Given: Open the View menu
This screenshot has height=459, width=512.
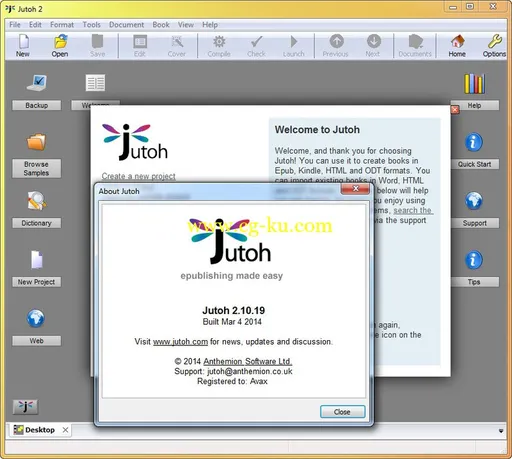Looking at the screenshot, I should pyautogui.click(x=186, y=25).
